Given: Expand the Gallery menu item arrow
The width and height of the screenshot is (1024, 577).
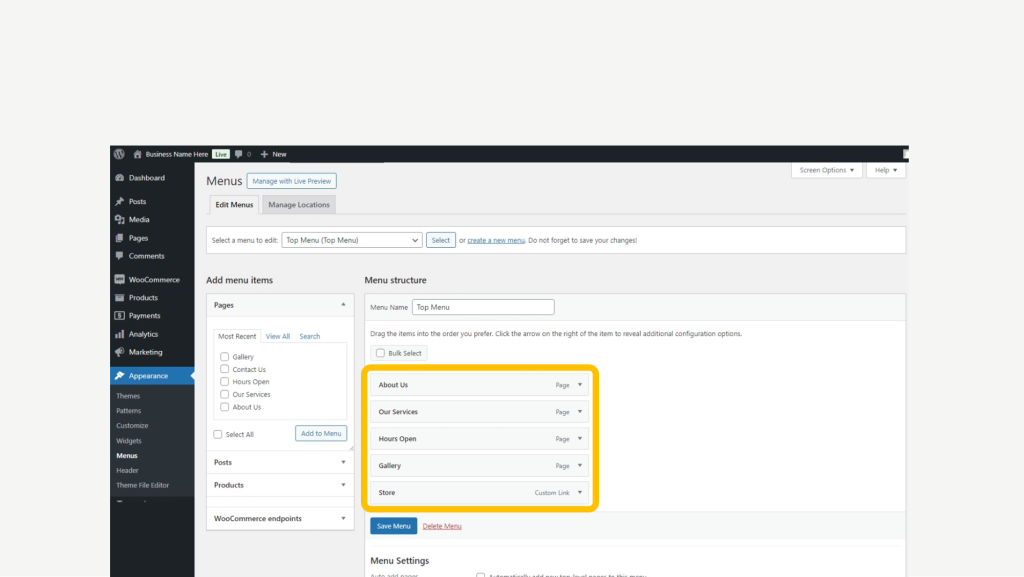Looking at the screenshot, I should tap(579, 465).
